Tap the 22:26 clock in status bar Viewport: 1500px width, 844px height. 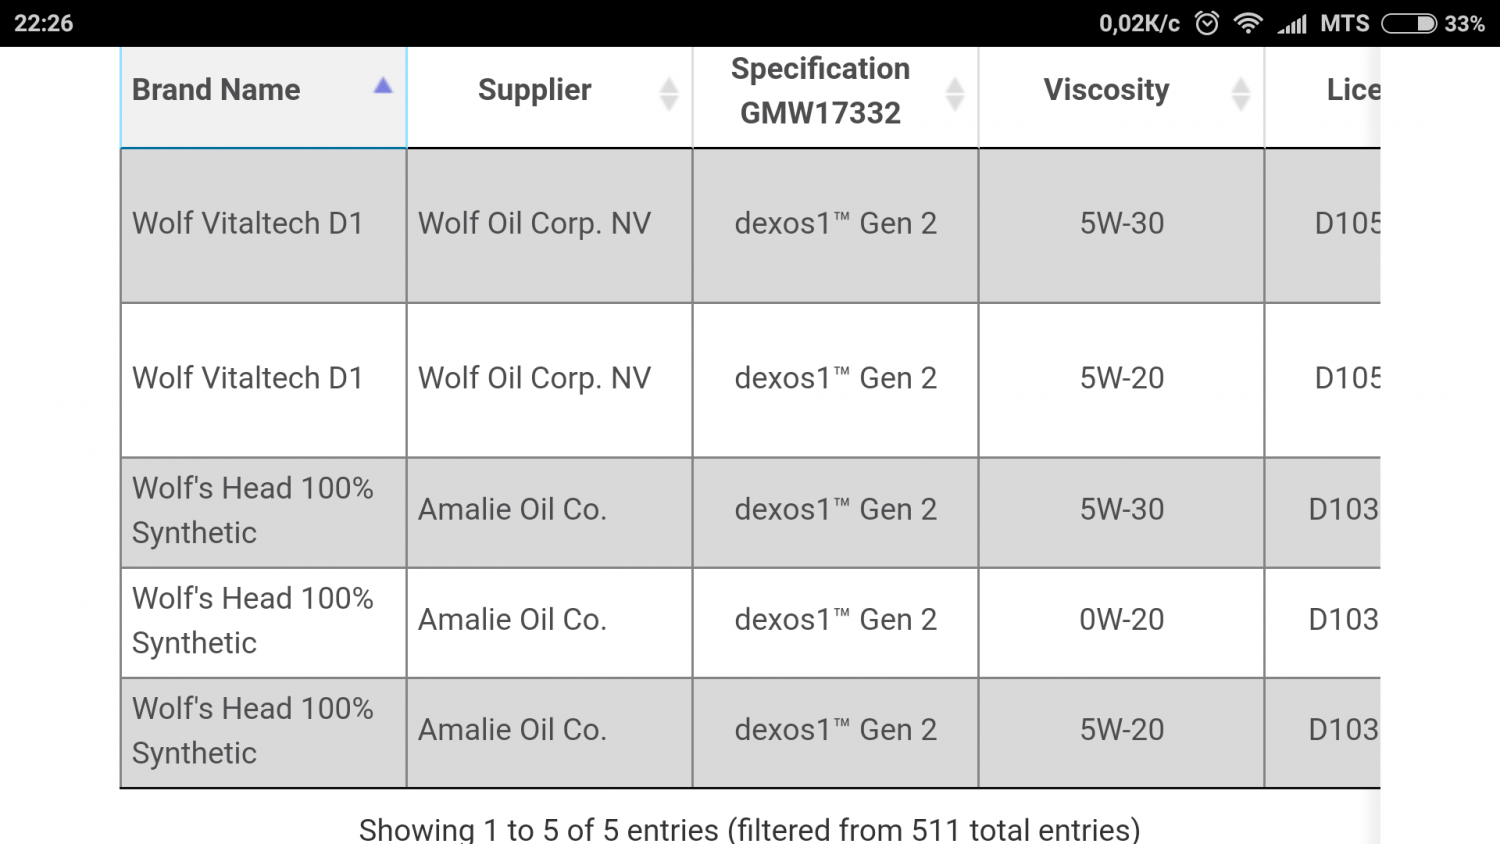[x=44, y=23]
